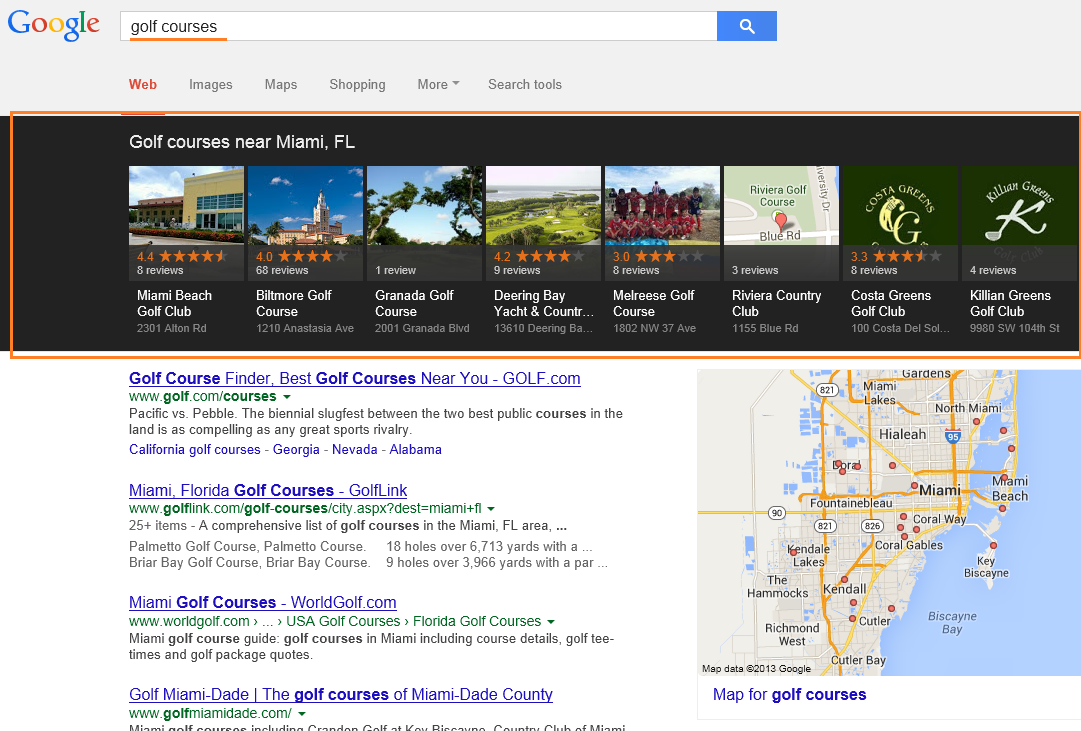Open Biltmore Golf Course photo thumbnail
The image size is (1081, 731).
tap(305, 206)
